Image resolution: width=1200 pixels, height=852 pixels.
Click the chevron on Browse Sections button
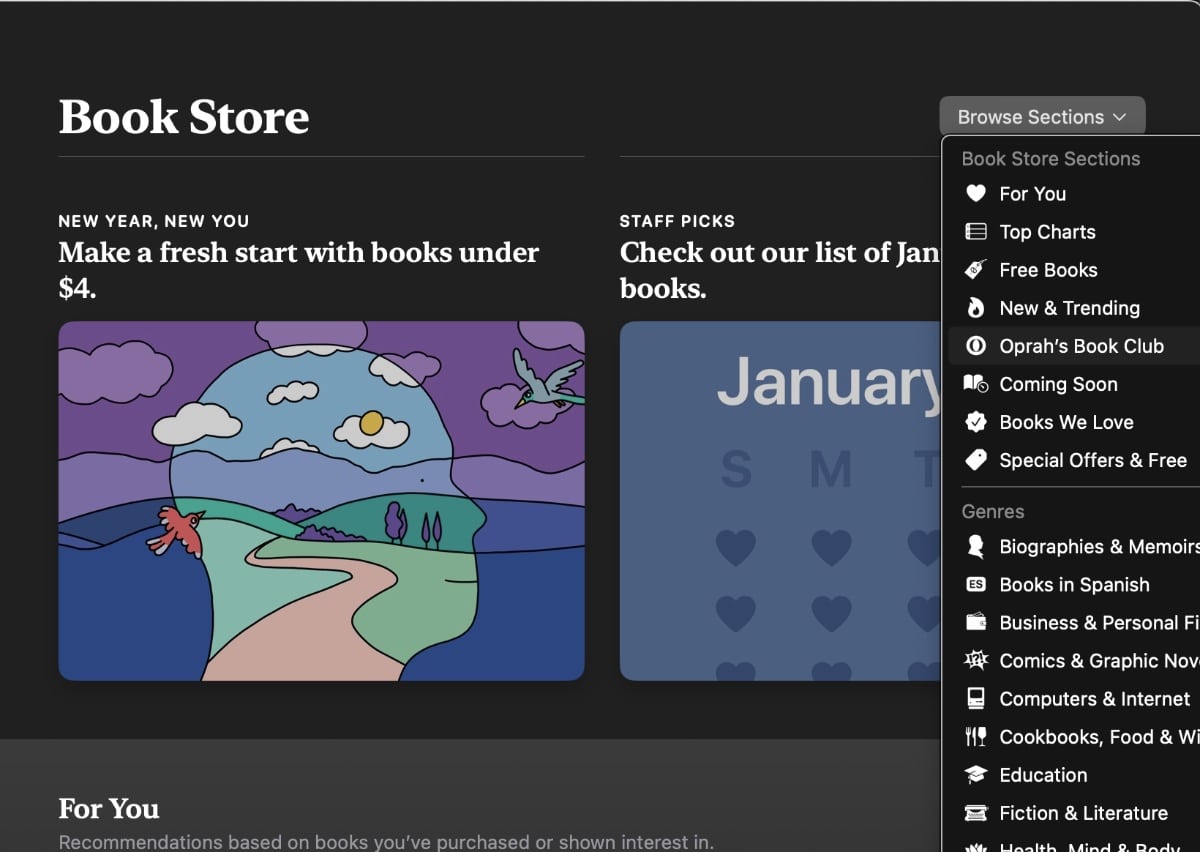pyautogui.click(x=1119, y=118)
